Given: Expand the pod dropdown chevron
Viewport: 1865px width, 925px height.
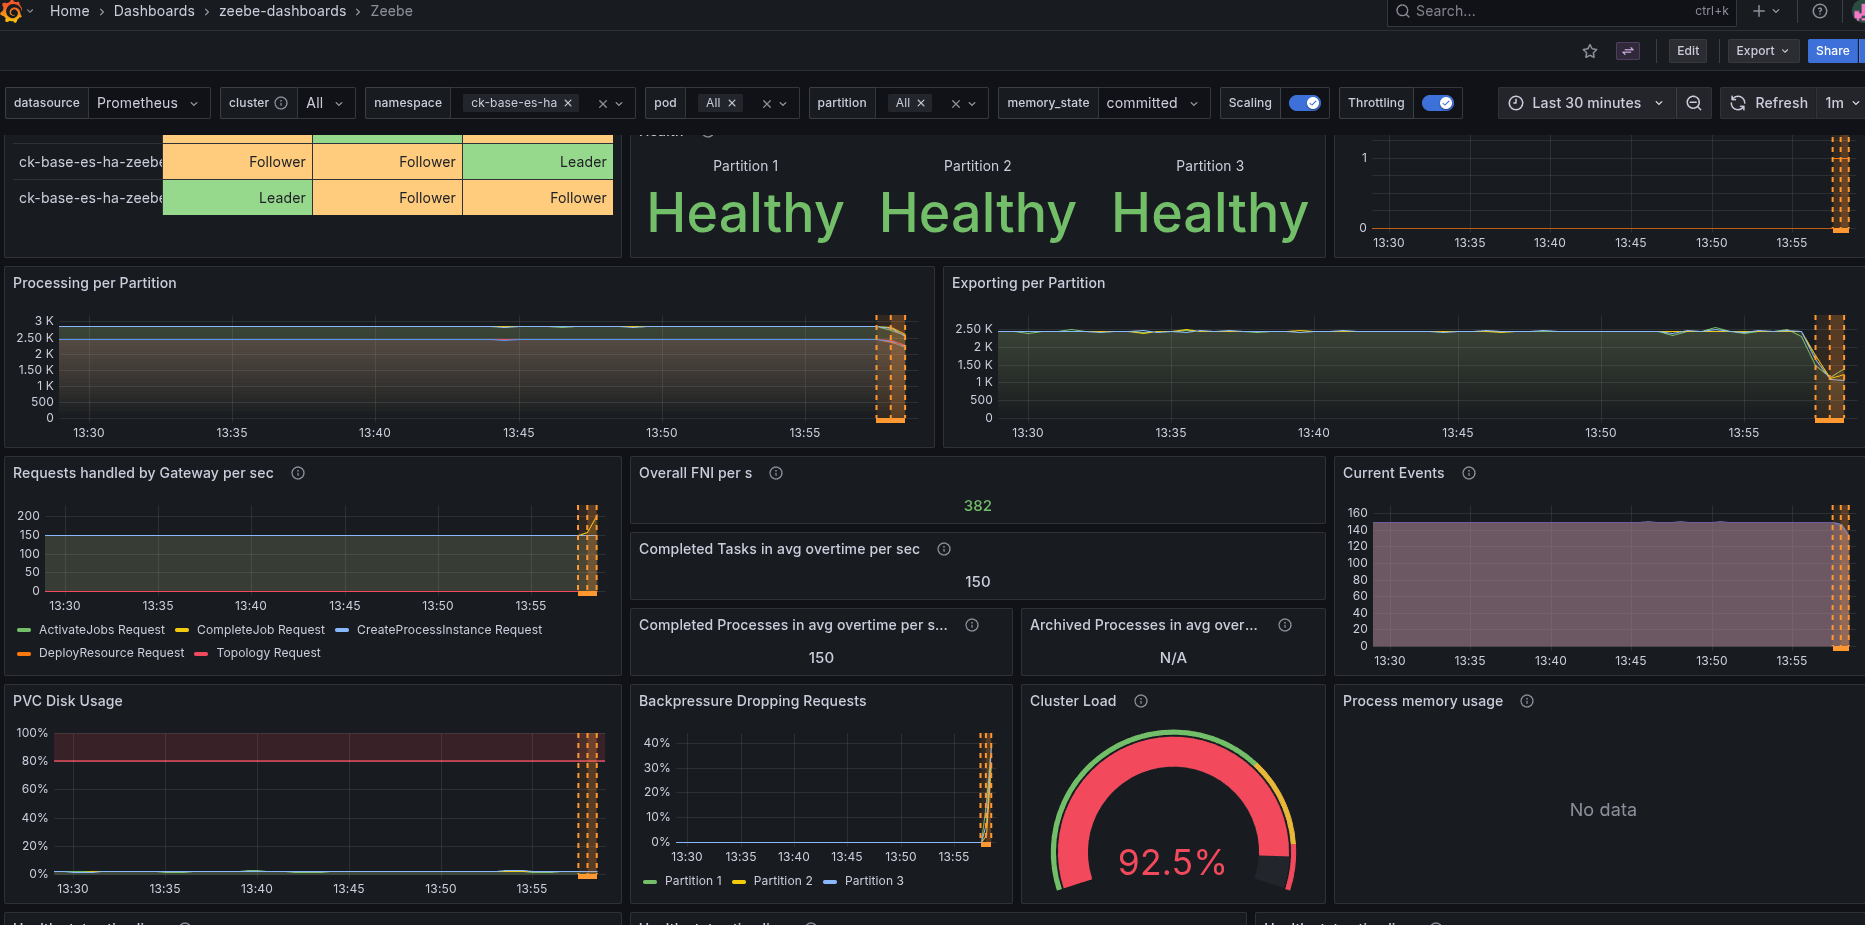Looking at the screenshot, I should click(x=783, y=103).
